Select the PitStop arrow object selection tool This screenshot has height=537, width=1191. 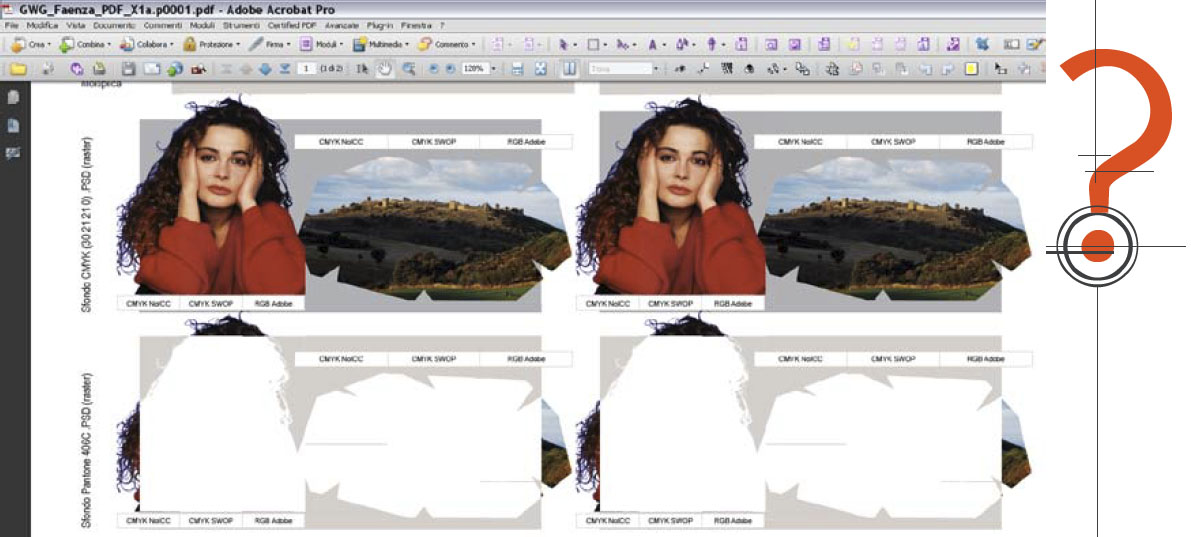tap(565, 45)
